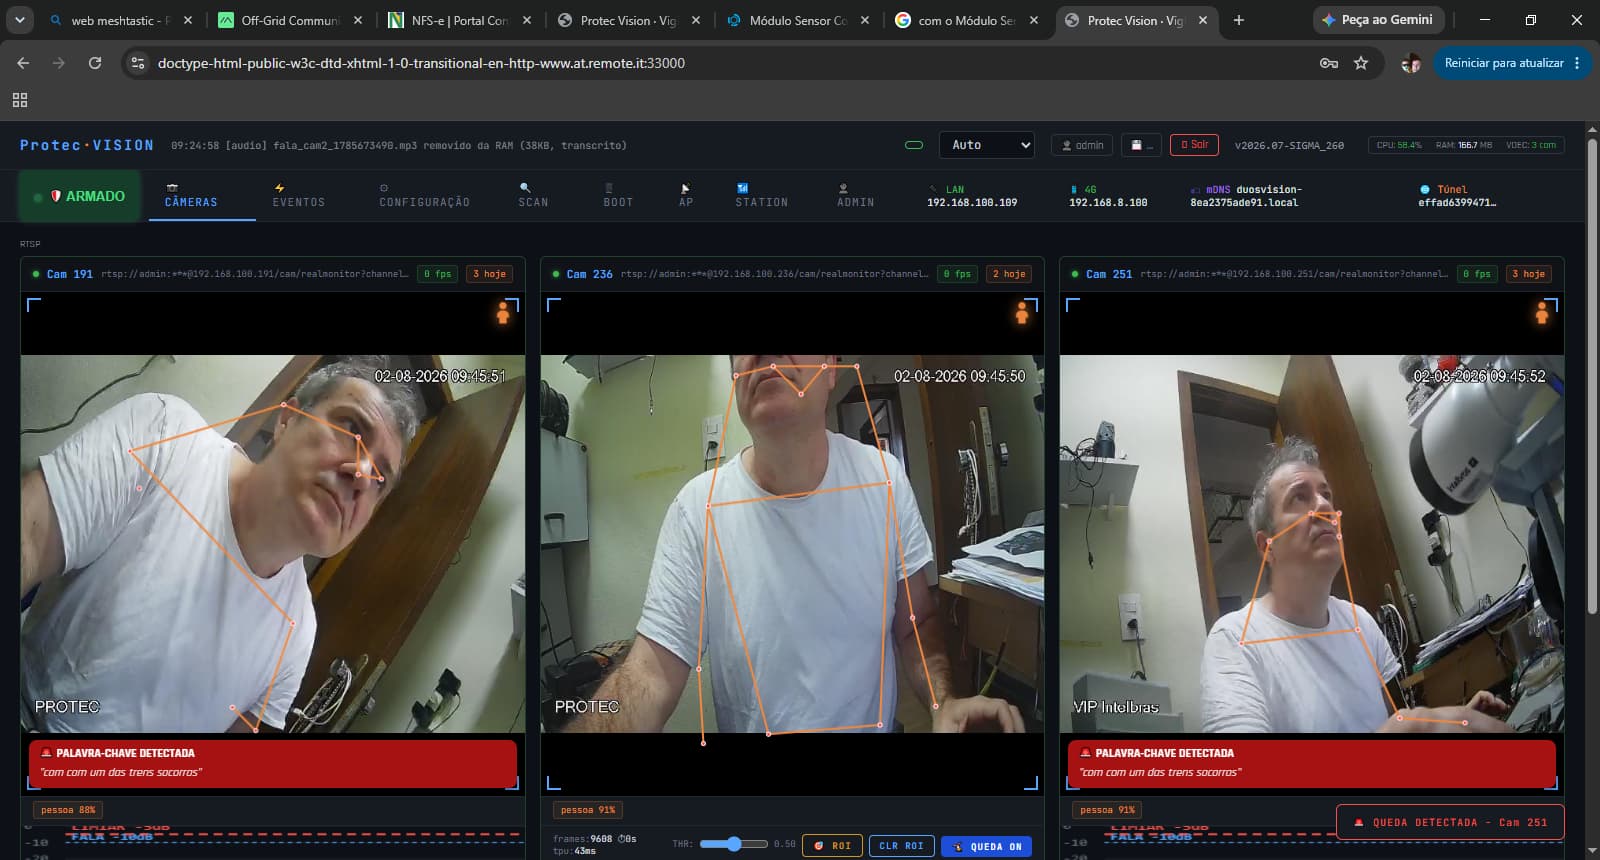Click the '3 hoje' badge on Cam 191
This screenshot has height=860, width=1600.
point(489,274)
